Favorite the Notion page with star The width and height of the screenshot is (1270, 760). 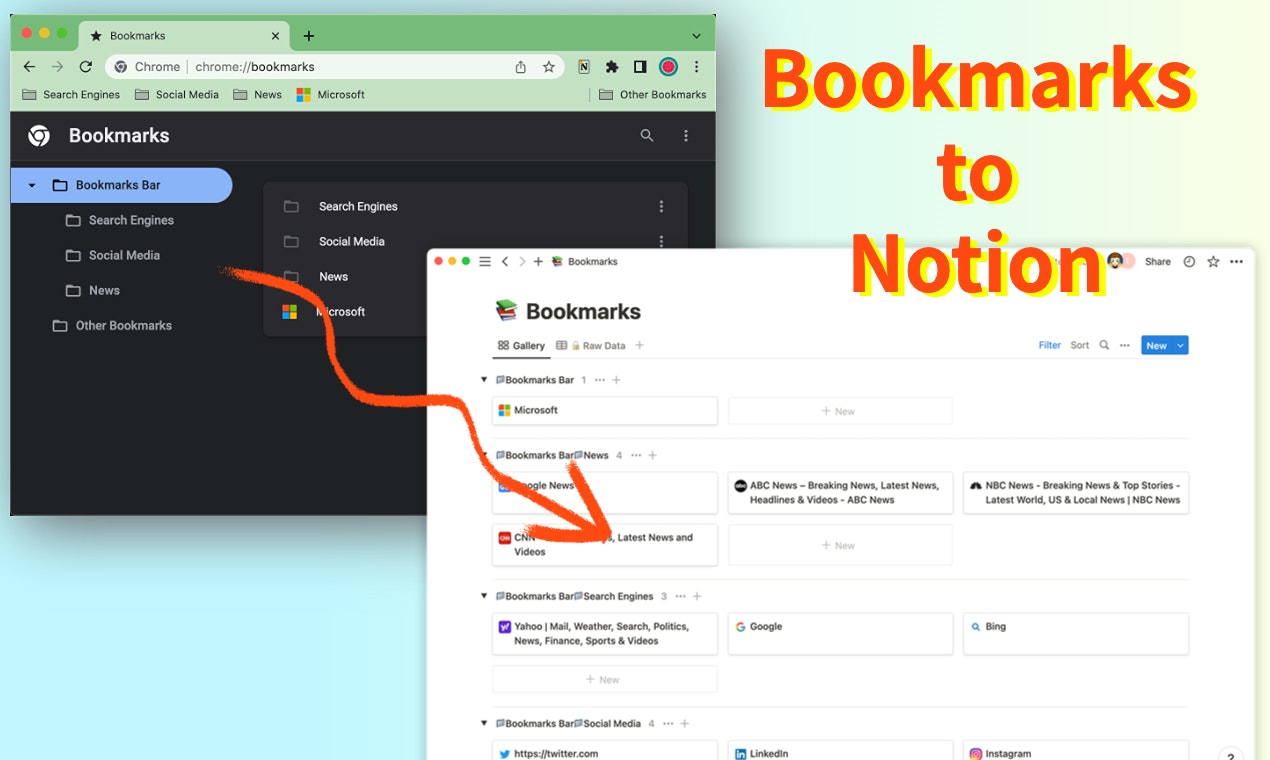click(1213, 262)
